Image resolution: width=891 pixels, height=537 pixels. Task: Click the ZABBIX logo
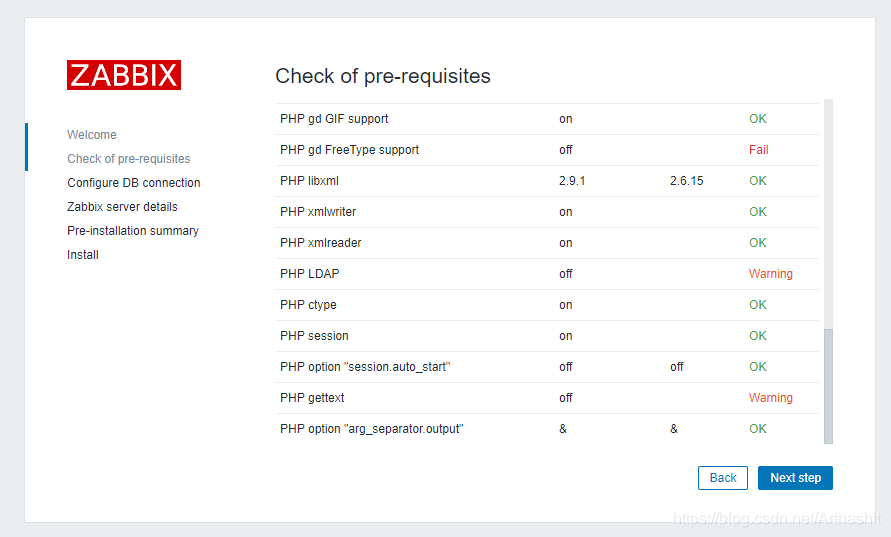pos(124,75)
